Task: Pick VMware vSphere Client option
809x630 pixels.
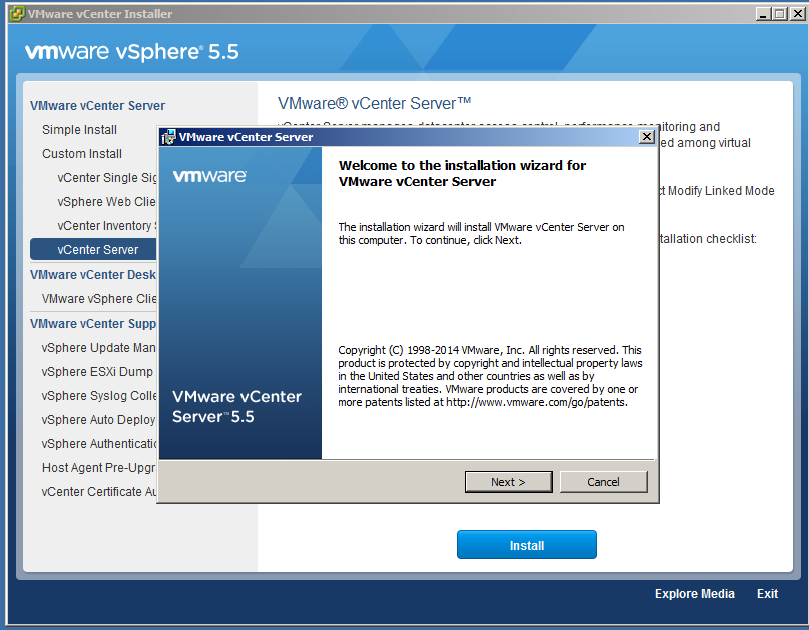Action: pyautogui.click(x=99, y=299)
